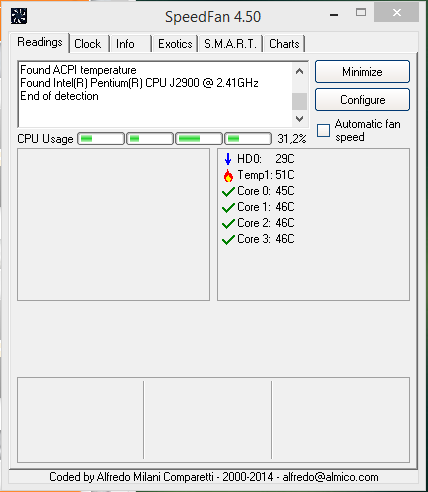Click the flame icon next to Temp1
Image resolution: width=428 pixels, height=492 pixels.
228,175
